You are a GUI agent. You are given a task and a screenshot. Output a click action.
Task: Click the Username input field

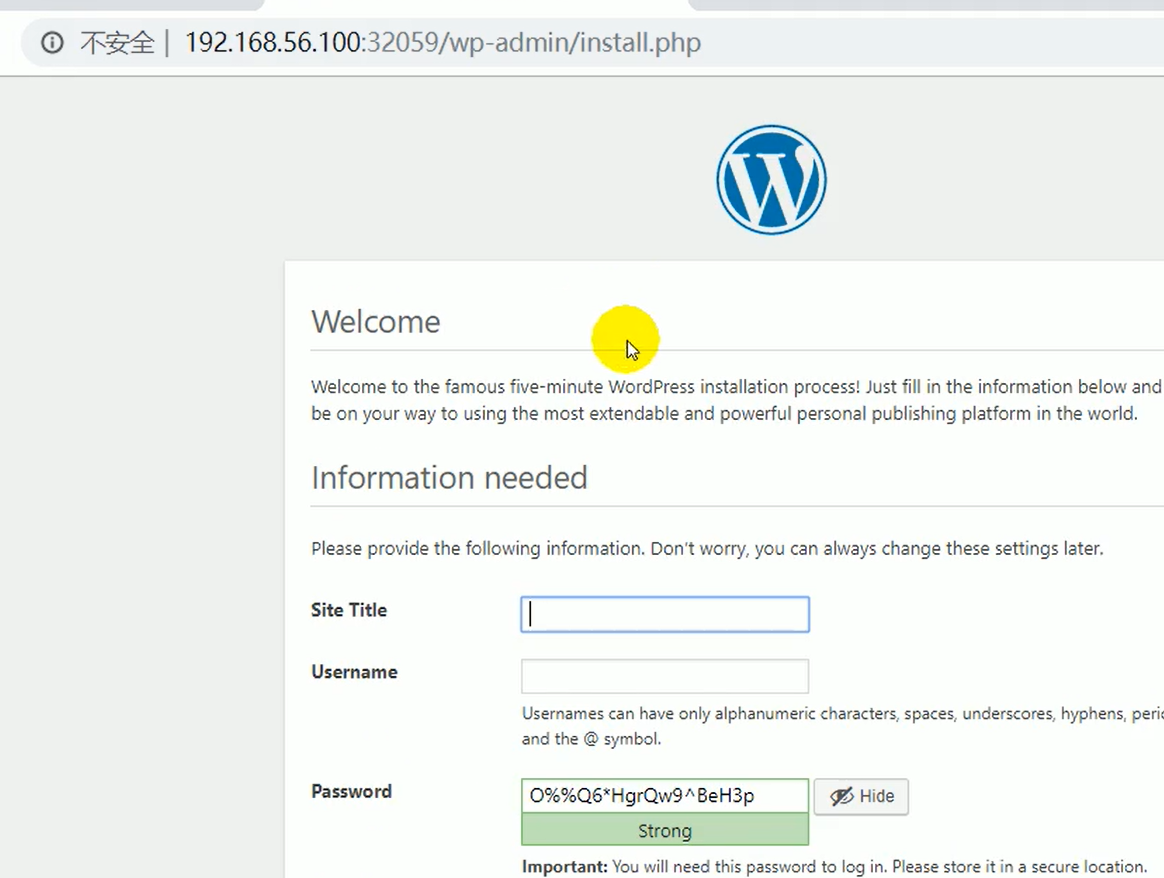(x=665, y=676)
